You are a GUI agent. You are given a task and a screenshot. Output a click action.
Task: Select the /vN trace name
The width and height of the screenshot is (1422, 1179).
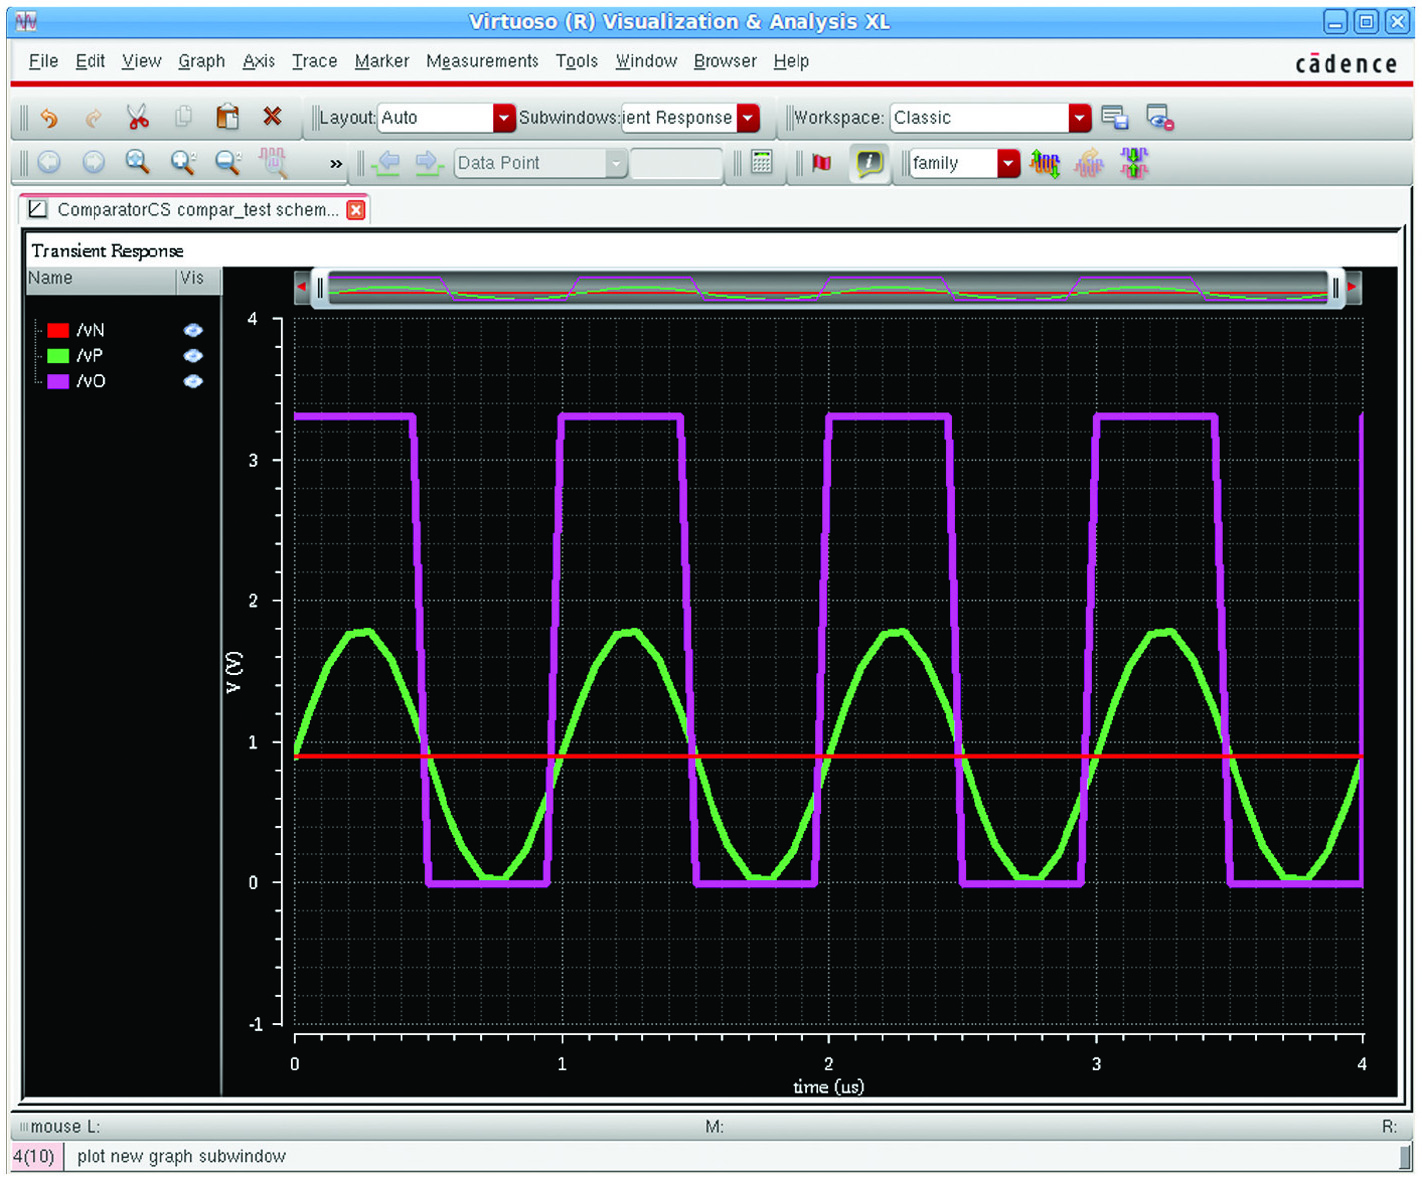[90, 330]
